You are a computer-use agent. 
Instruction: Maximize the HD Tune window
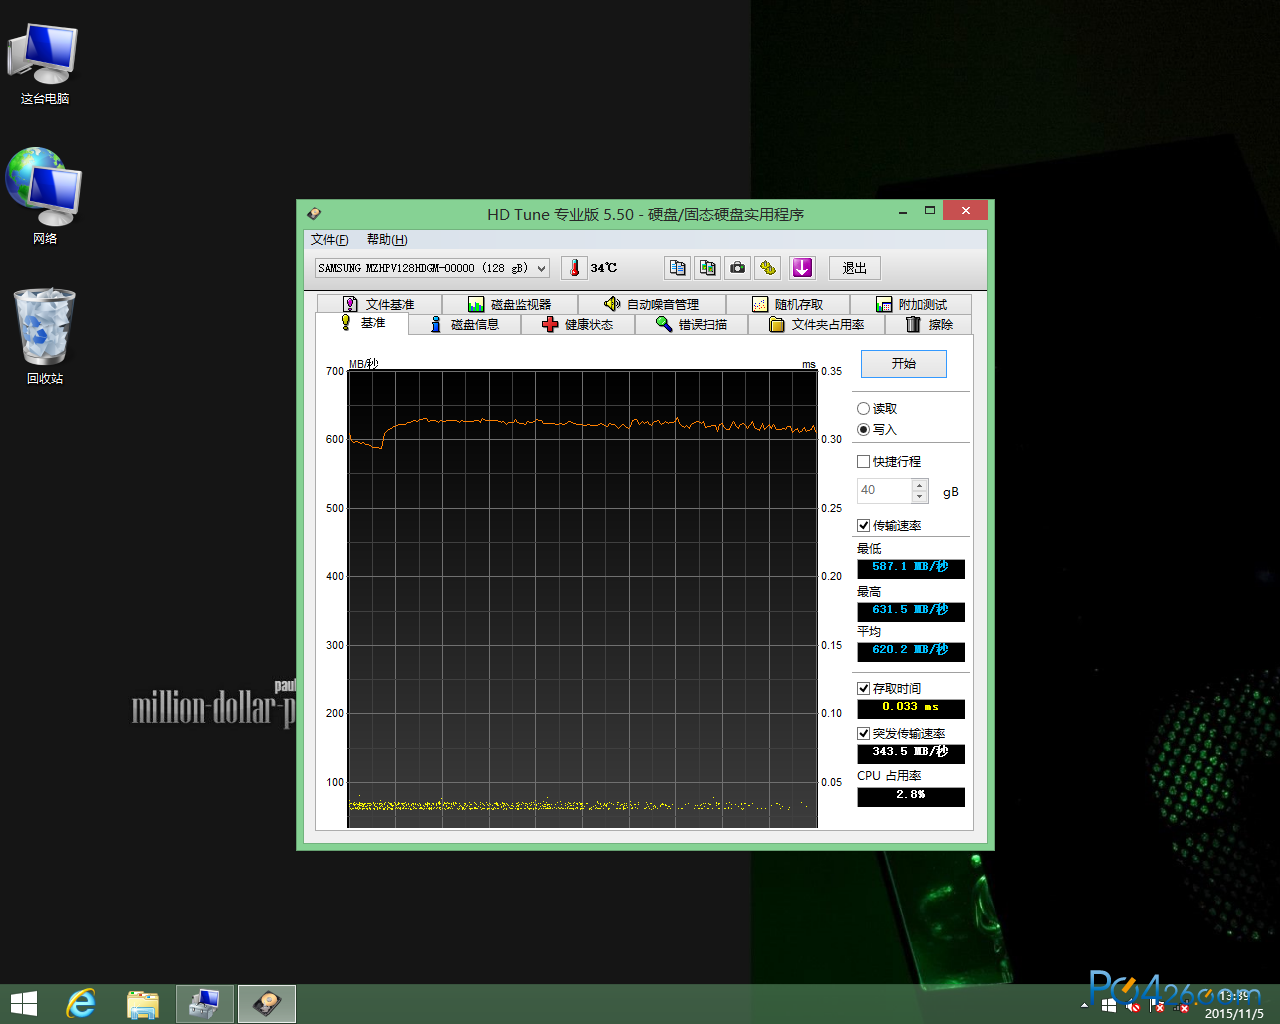coord(930,211)
